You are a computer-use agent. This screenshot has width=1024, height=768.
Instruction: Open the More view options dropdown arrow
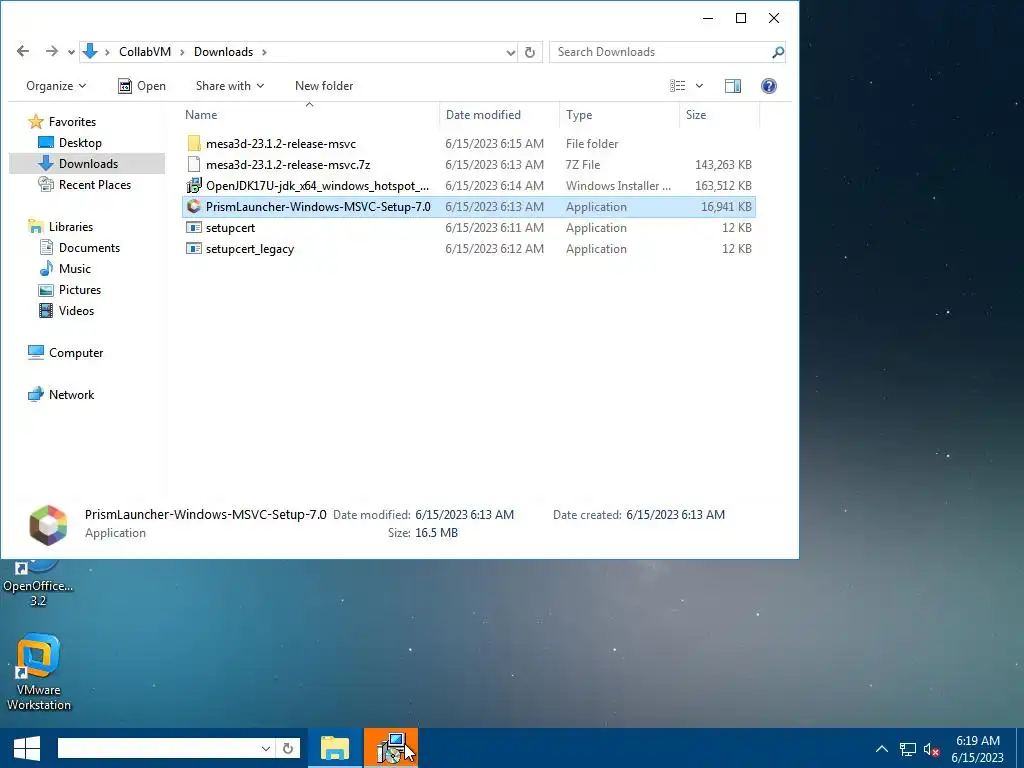pyautogui.click(x=699, y=86)
